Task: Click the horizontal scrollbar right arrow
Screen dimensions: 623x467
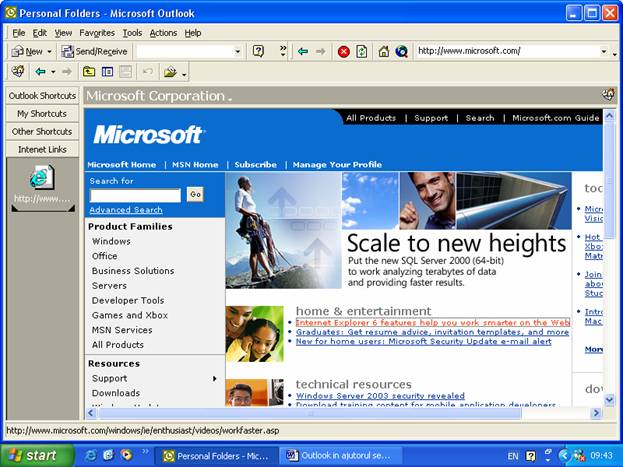Action: [596, 413]
